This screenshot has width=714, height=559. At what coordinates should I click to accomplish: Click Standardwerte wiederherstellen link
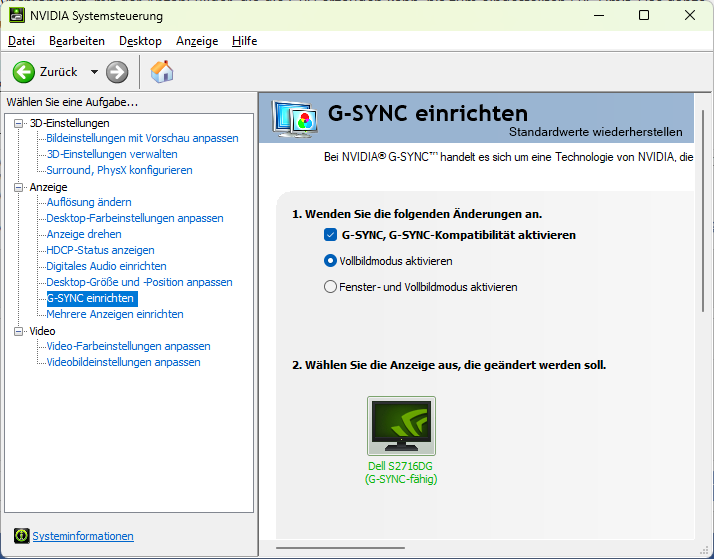[596, 132]
